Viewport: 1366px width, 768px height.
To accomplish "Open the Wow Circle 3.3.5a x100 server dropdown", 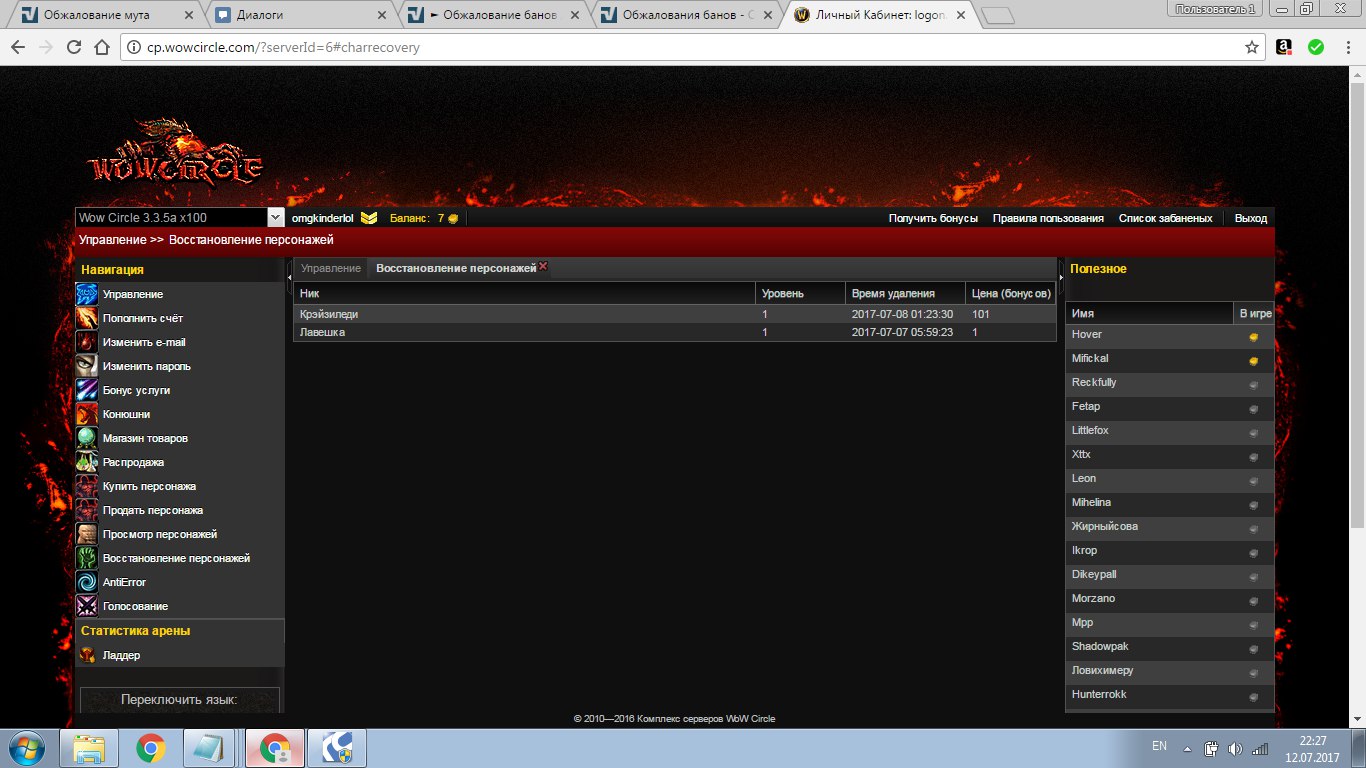I will (276, 218).
